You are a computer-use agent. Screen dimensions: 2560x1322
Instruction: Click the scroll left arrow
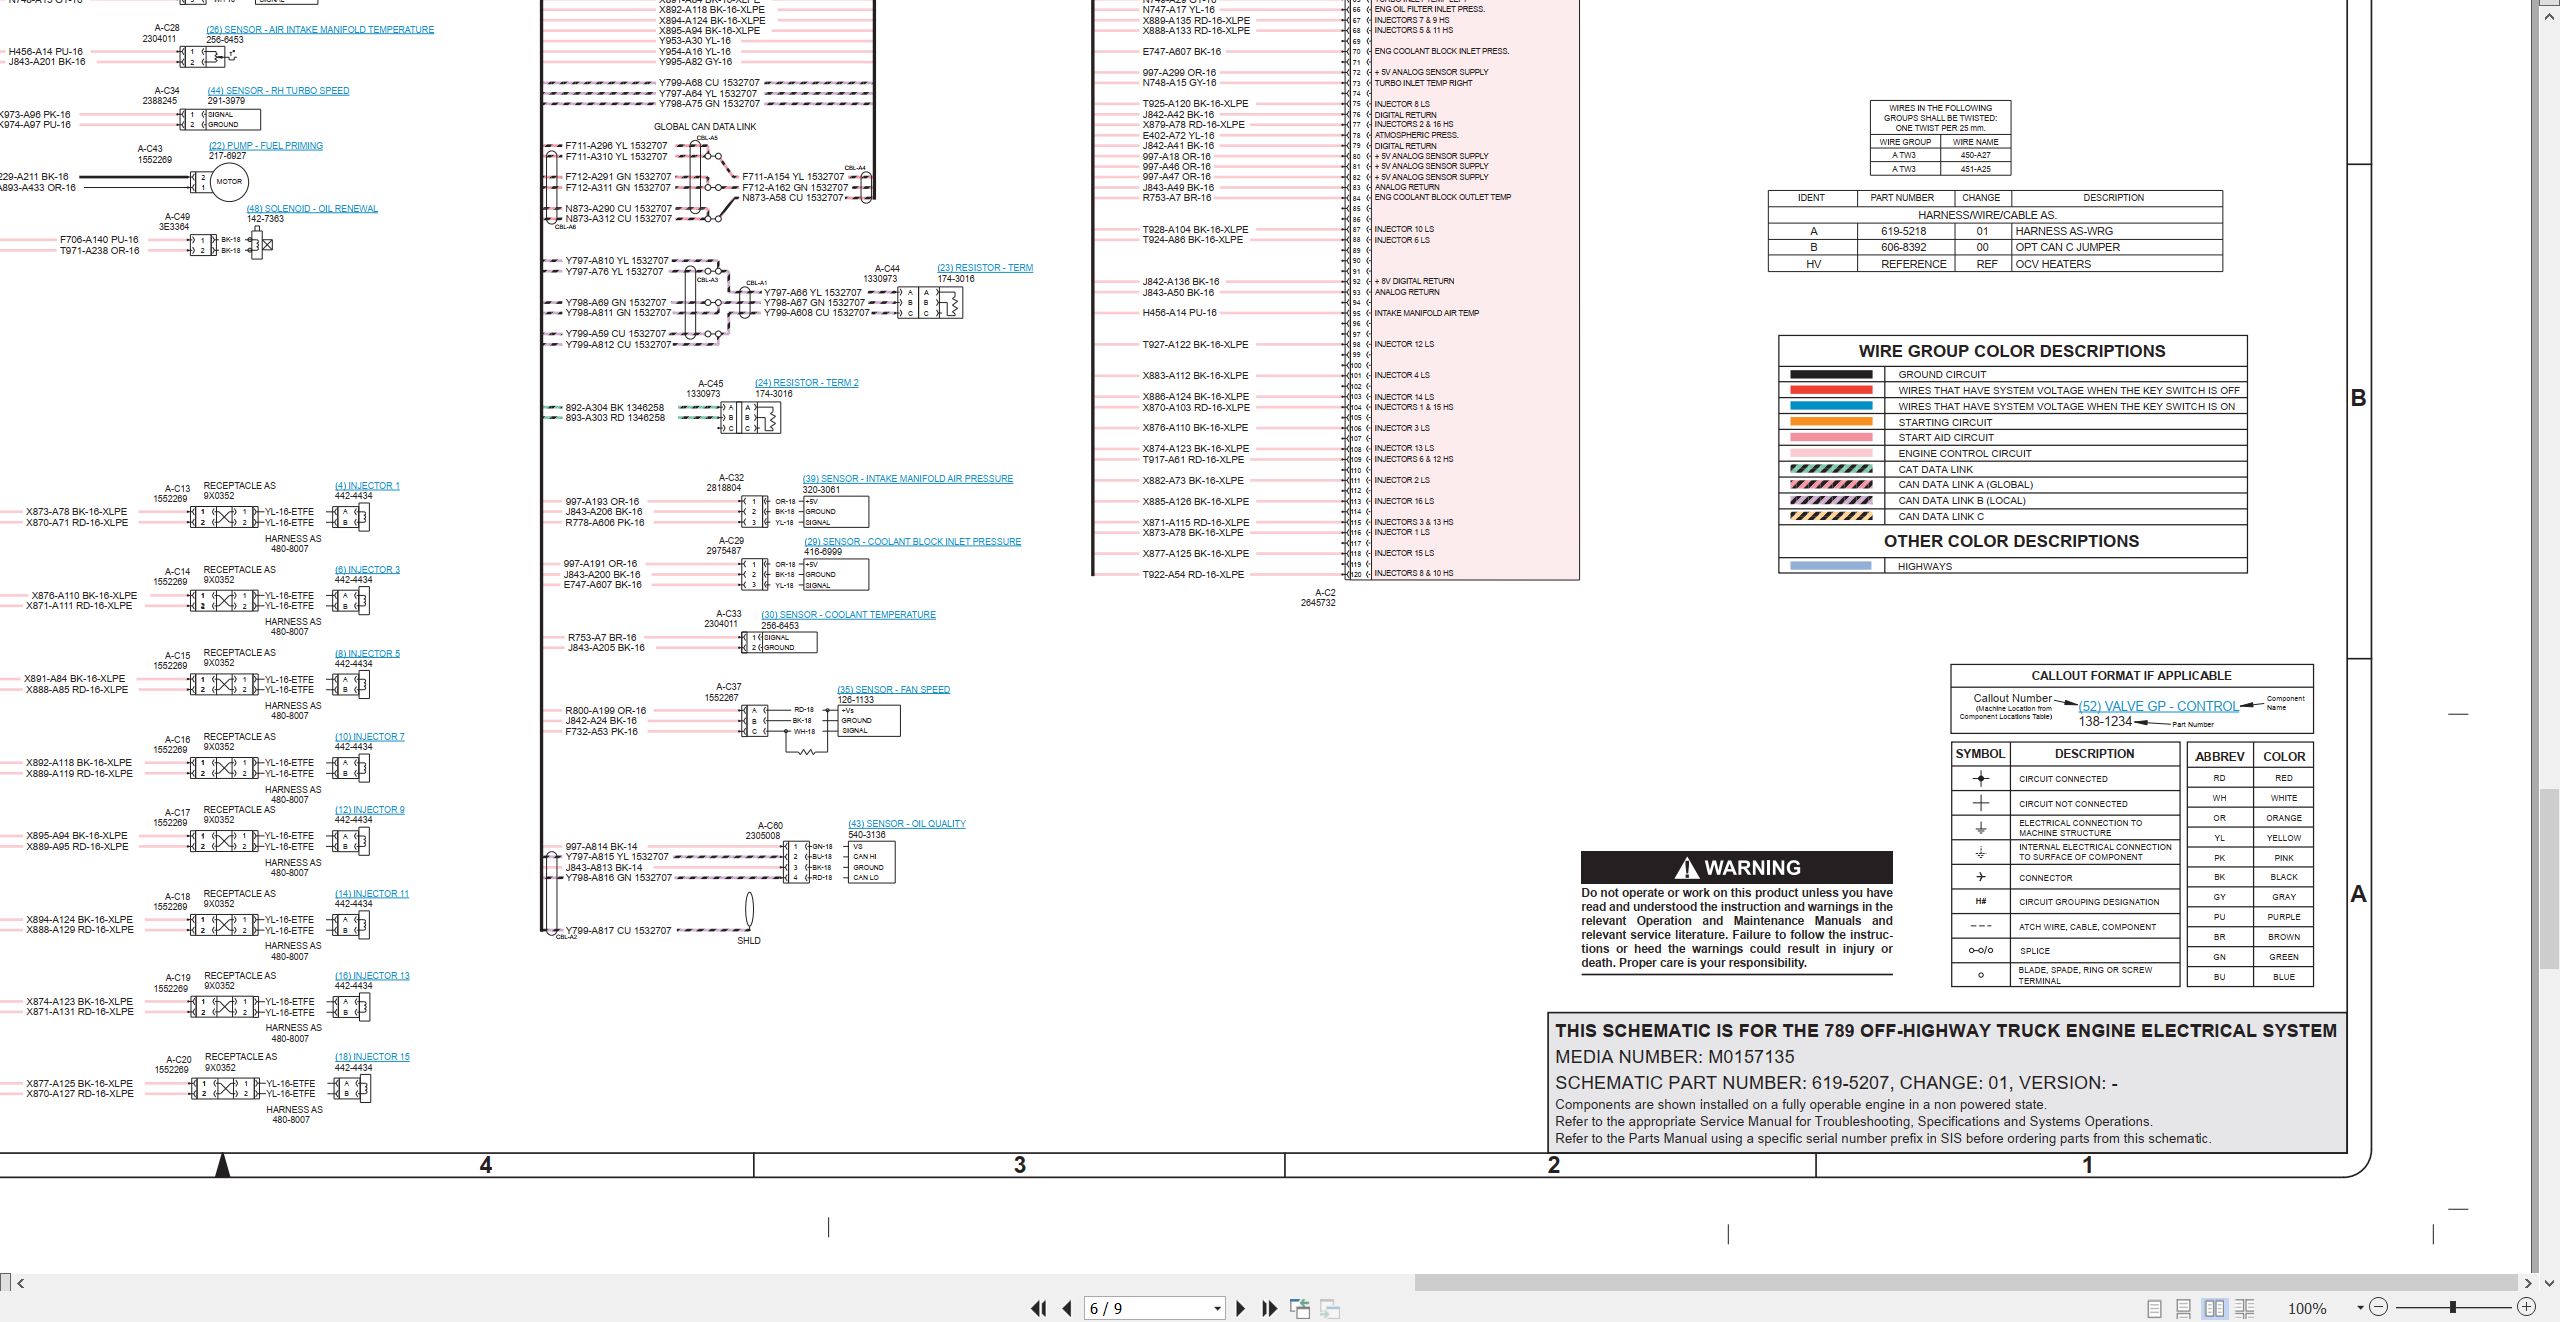[x=20, y=1283]
